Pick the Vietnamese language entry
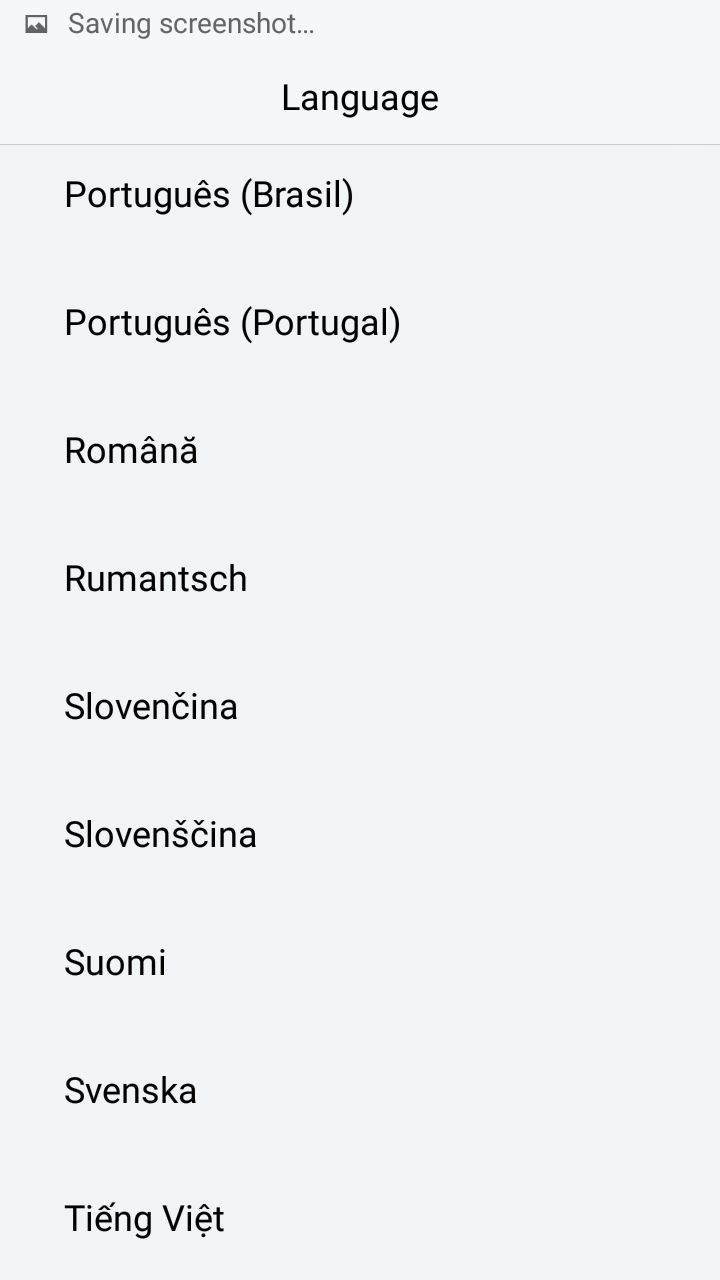The height and width of the screenshot is (1280, 720). [x=360, y=1217]
